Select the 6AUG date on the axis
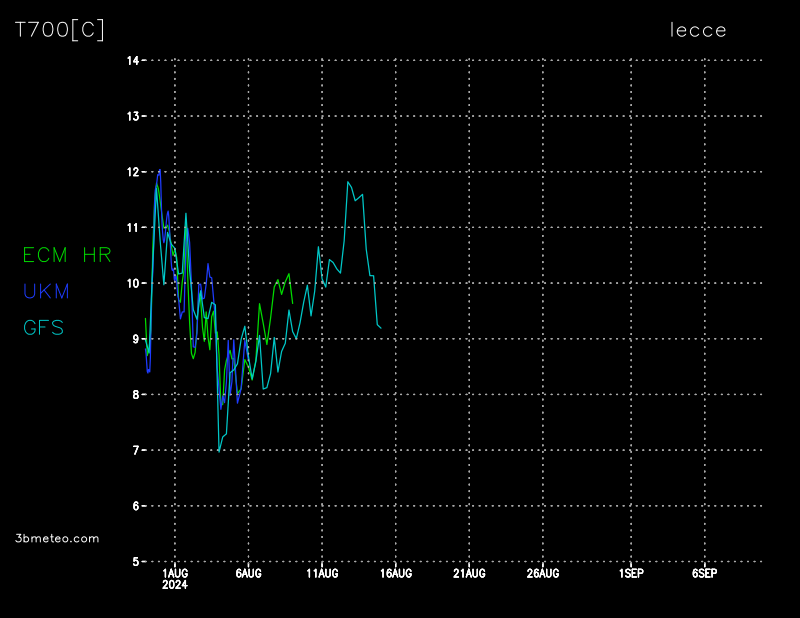 coord(248,574)
